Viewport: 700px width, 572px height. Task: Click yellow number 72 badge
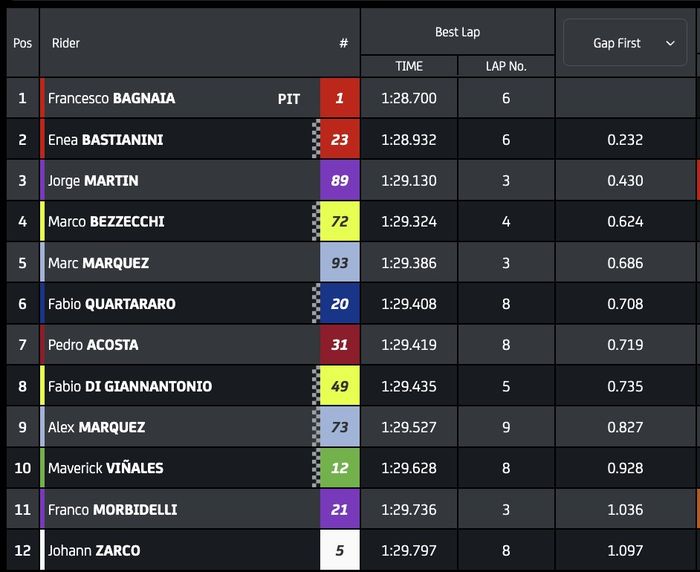coord(340,221)
